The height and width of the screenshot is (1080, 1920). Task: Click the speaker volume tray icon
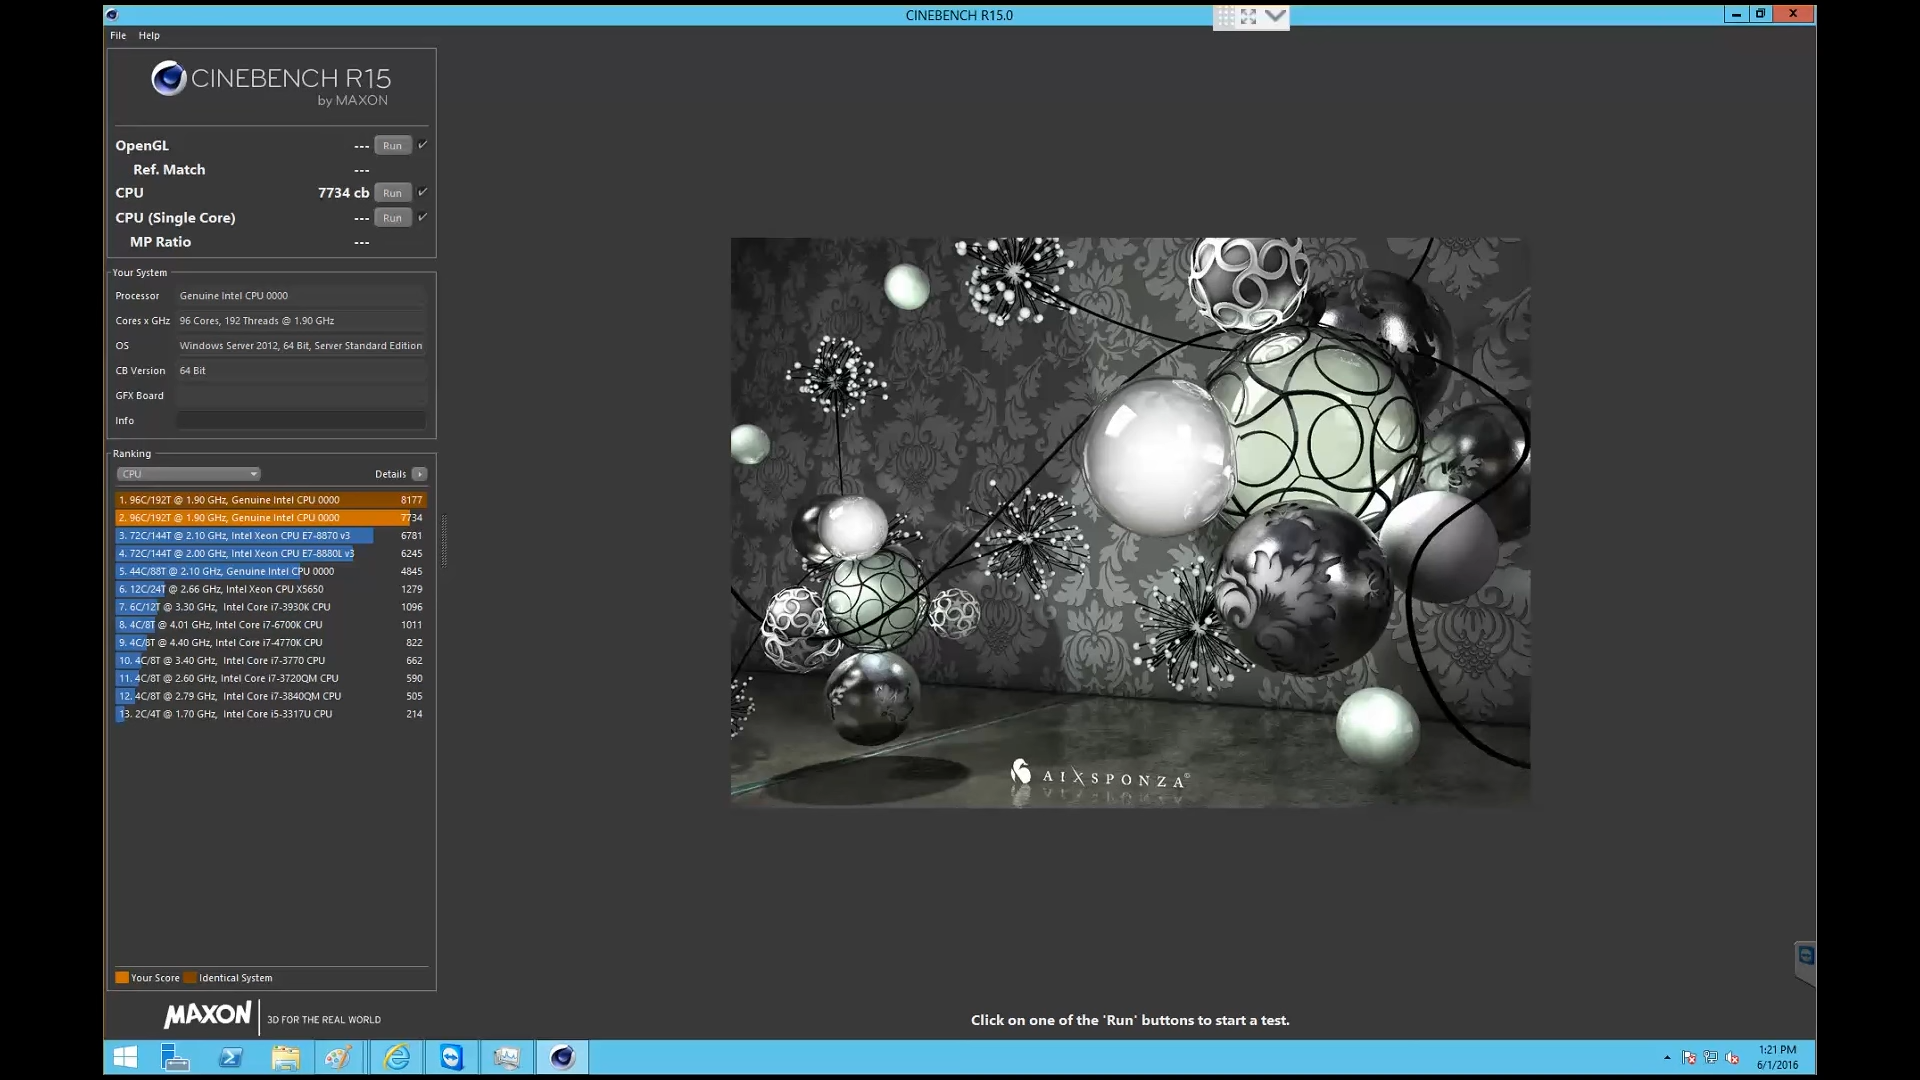[x=1732, y=1058]
